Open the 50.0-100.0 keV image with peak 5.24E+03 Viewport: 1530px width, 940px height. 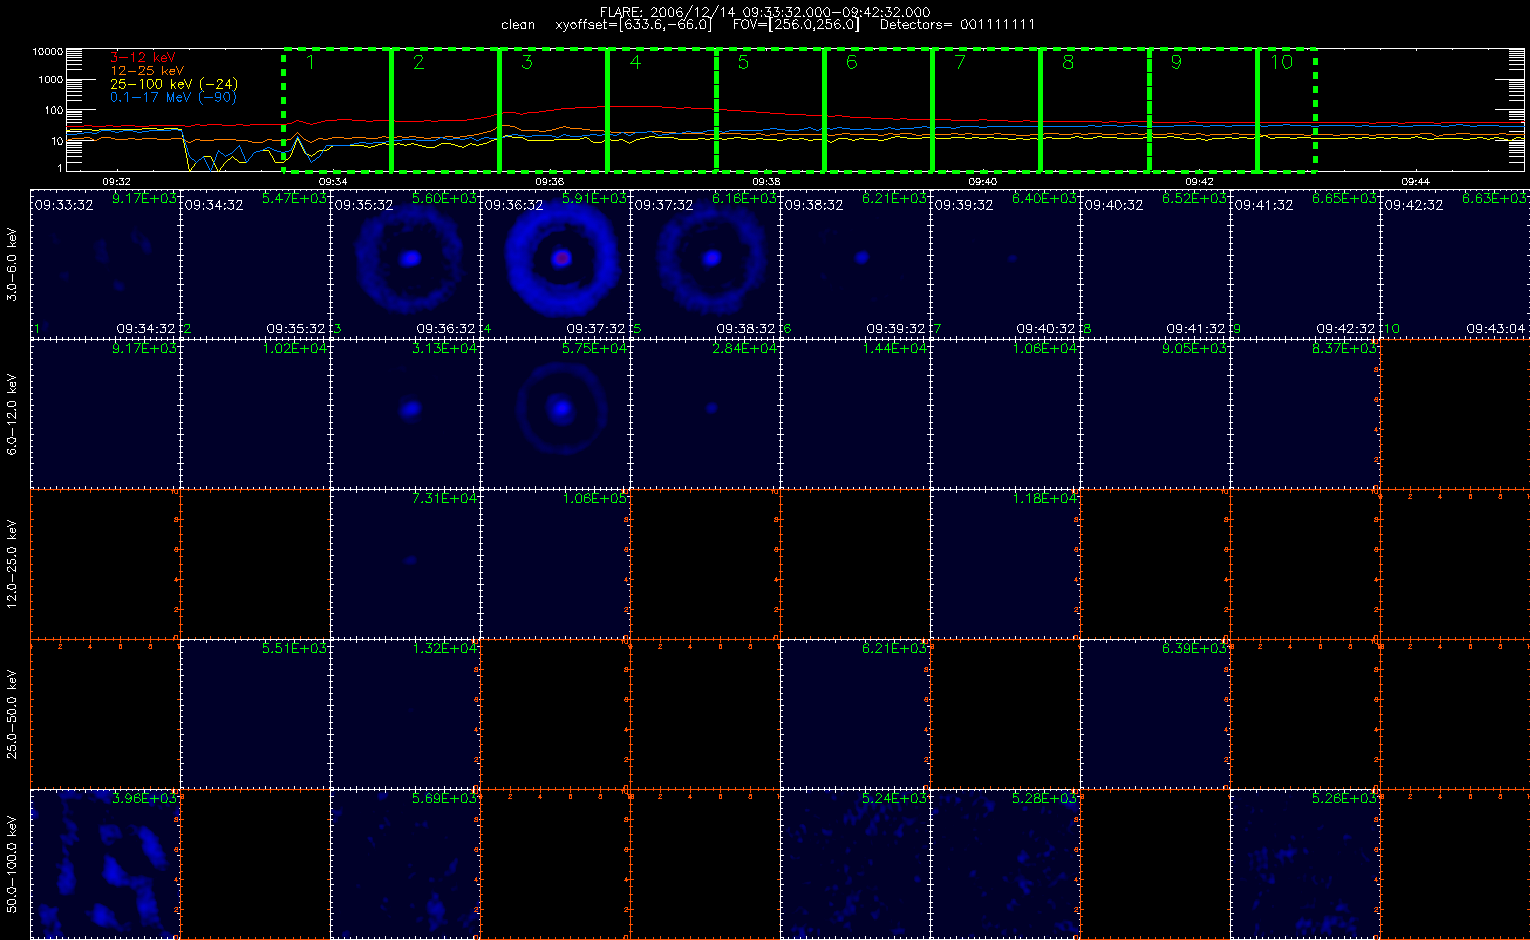point(855,864)
